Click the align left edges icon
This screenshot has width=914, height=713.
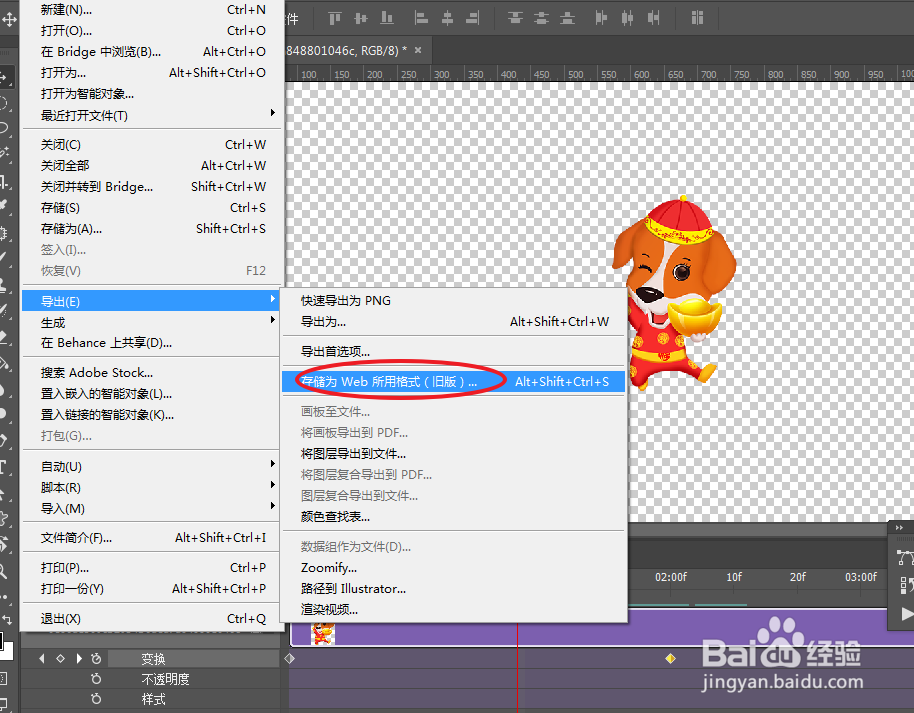pyautogui.click(x=421, y=18)
